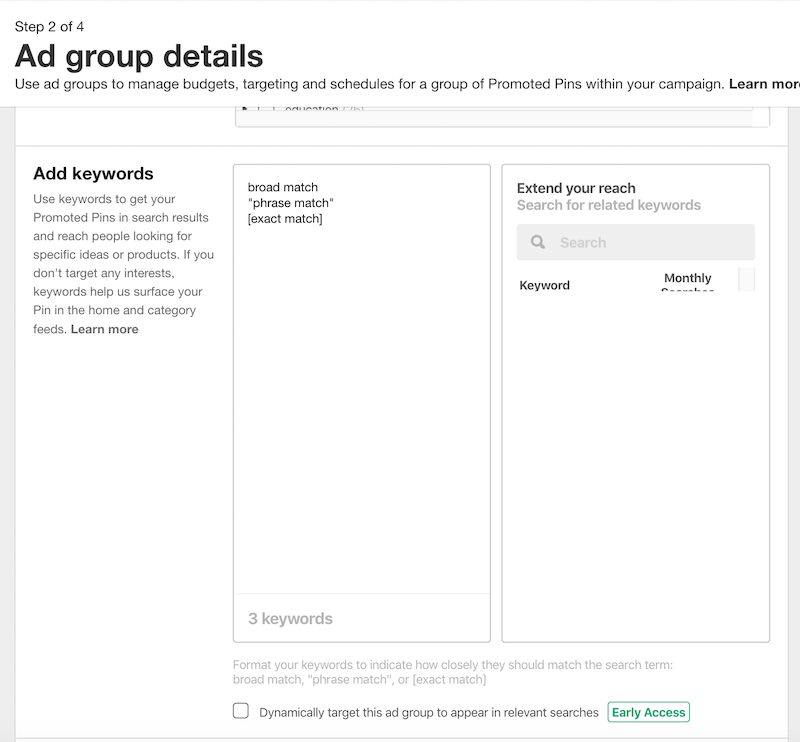Expand the education interest tree item
This screenshot has height=742, width=800.
coord(243,110)
